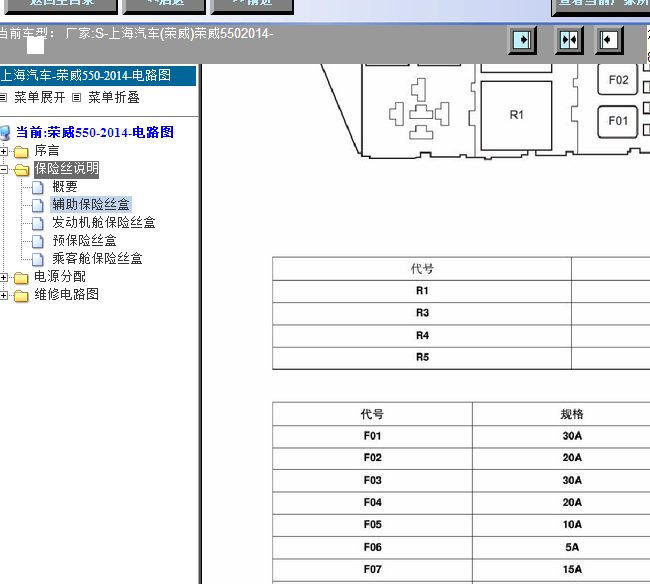
Task: Click the split-panels-evenly icon
Action: pos(569,40)
